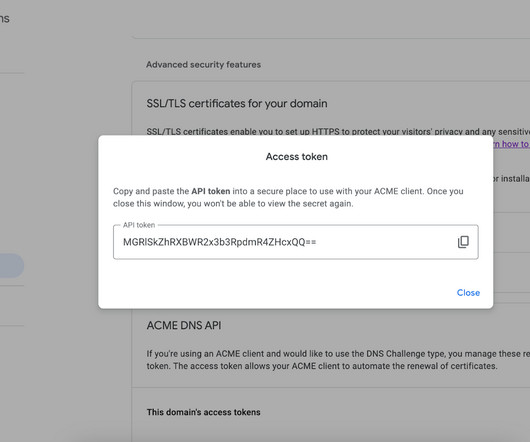Click inside the API token field
Viewport: 530px width, 442px height.
coord(295,242)
